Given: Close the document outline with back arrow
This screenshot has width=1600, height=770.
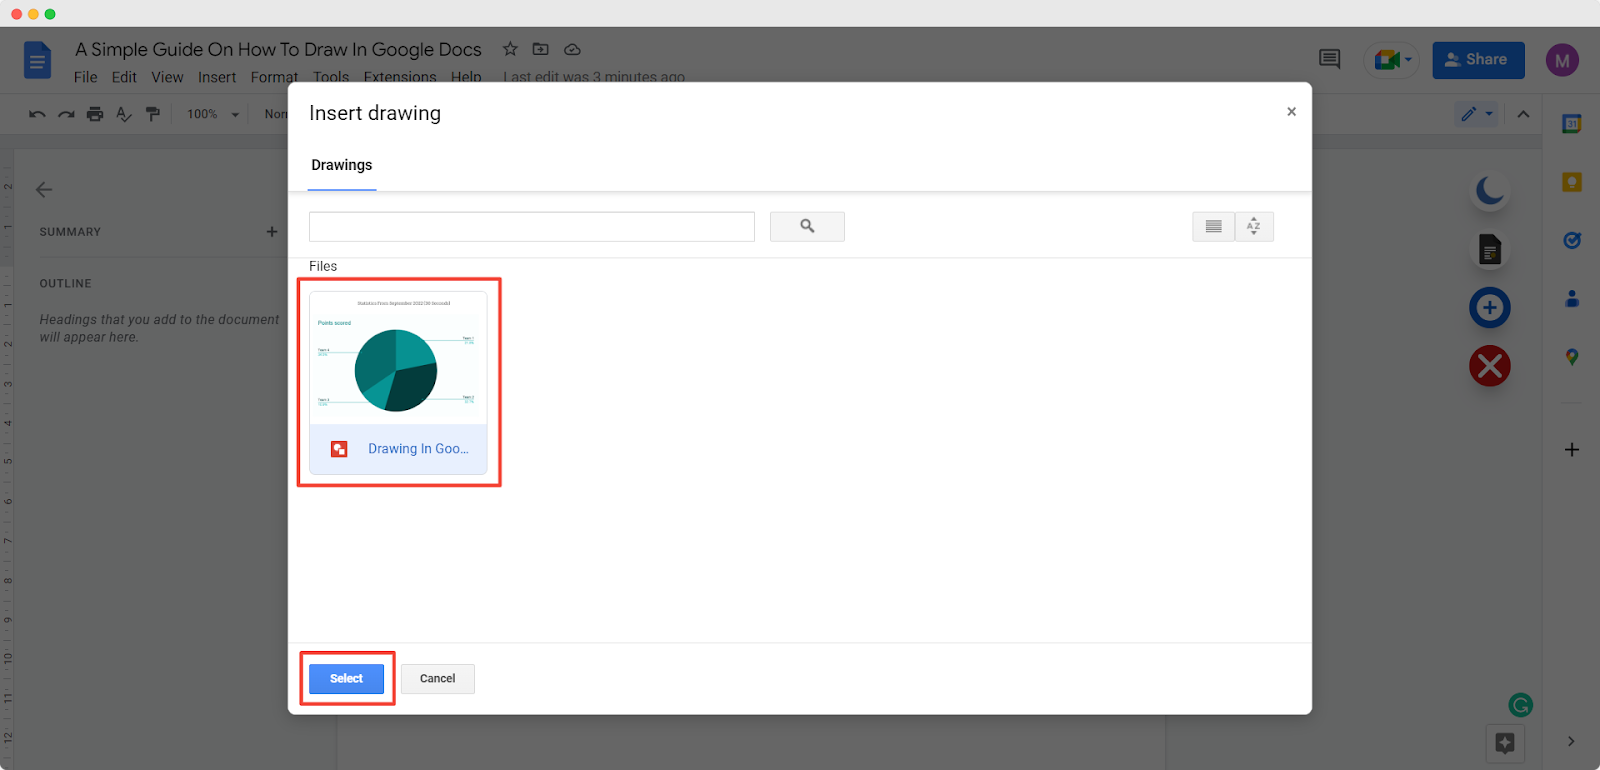Looking at the screenshot, I should (x=44, y=189).
